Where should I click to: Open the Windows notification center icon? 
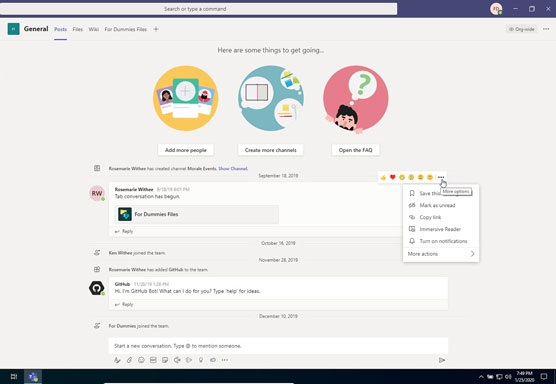pos(544,377)
